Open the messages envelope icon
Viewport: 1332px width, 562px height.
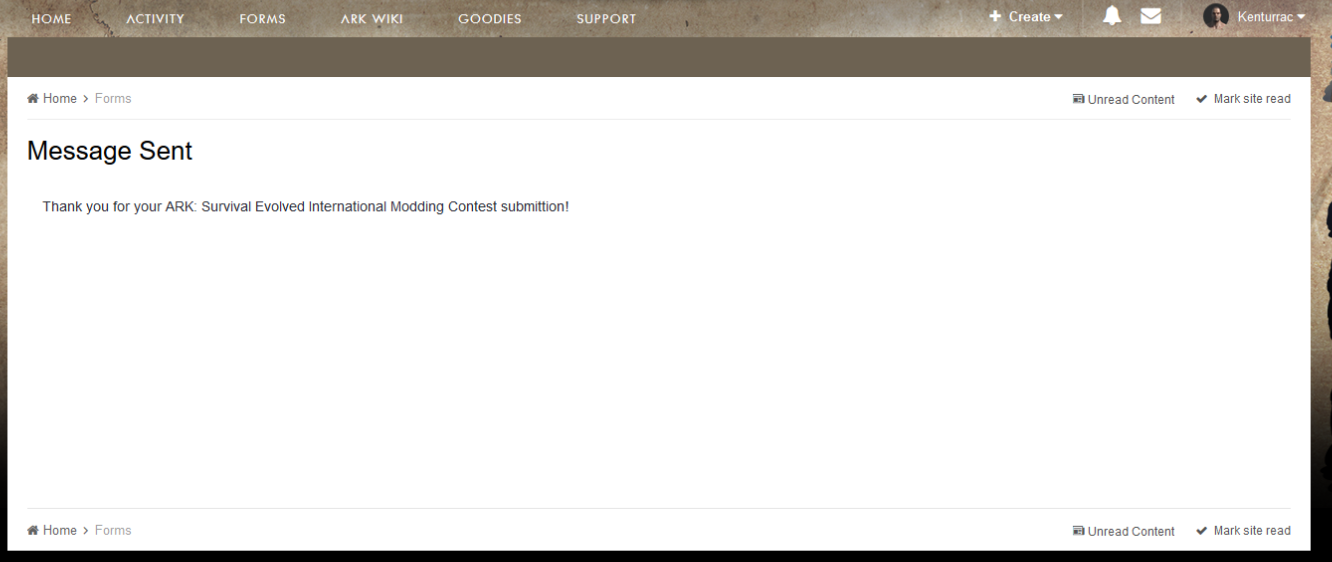pyautogui.click(x=1151, y=16)
